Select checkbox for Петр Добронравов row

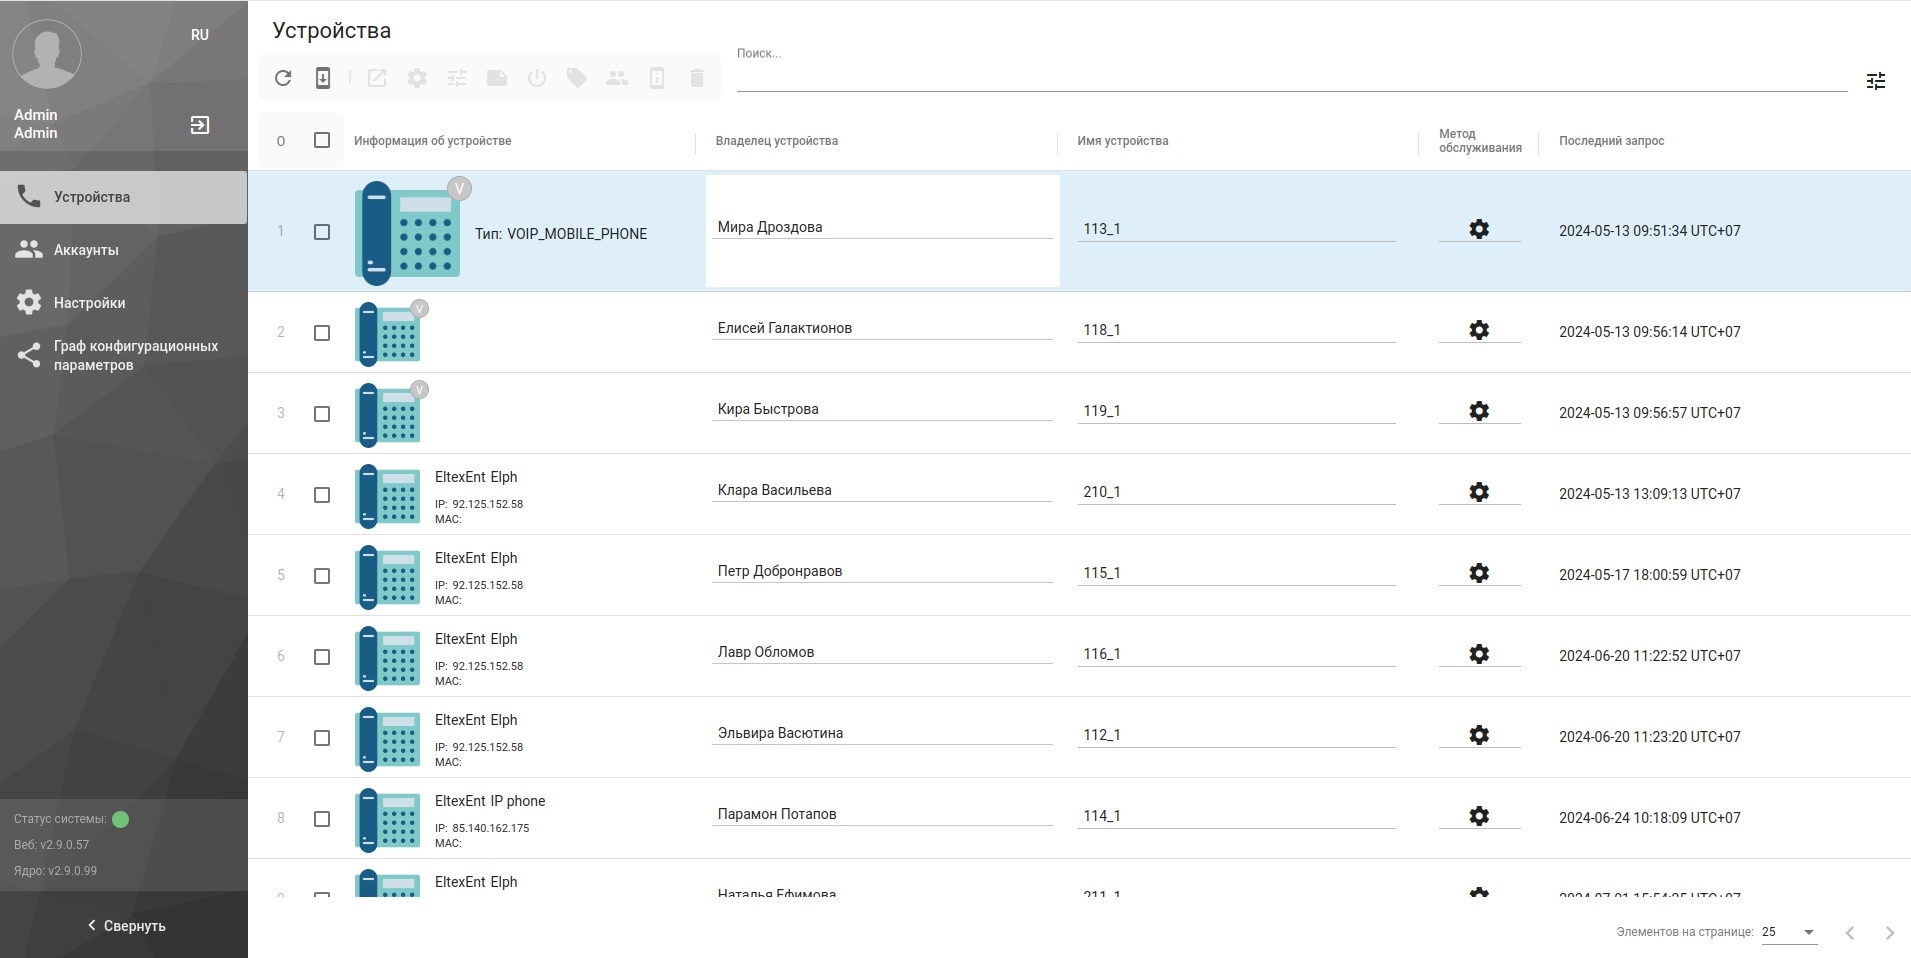point(322,576)
